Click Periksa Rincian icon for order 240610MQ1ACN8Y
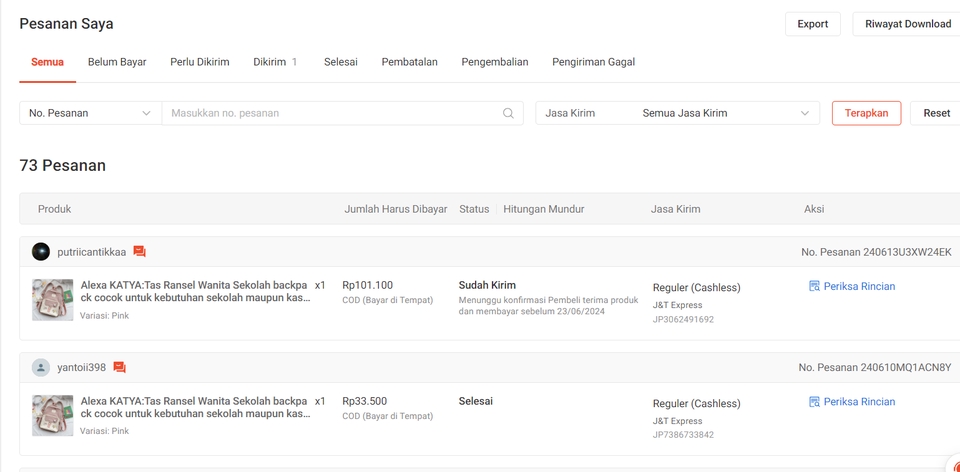The height and width of the screenshot is (472, 960). pos(814,402)
